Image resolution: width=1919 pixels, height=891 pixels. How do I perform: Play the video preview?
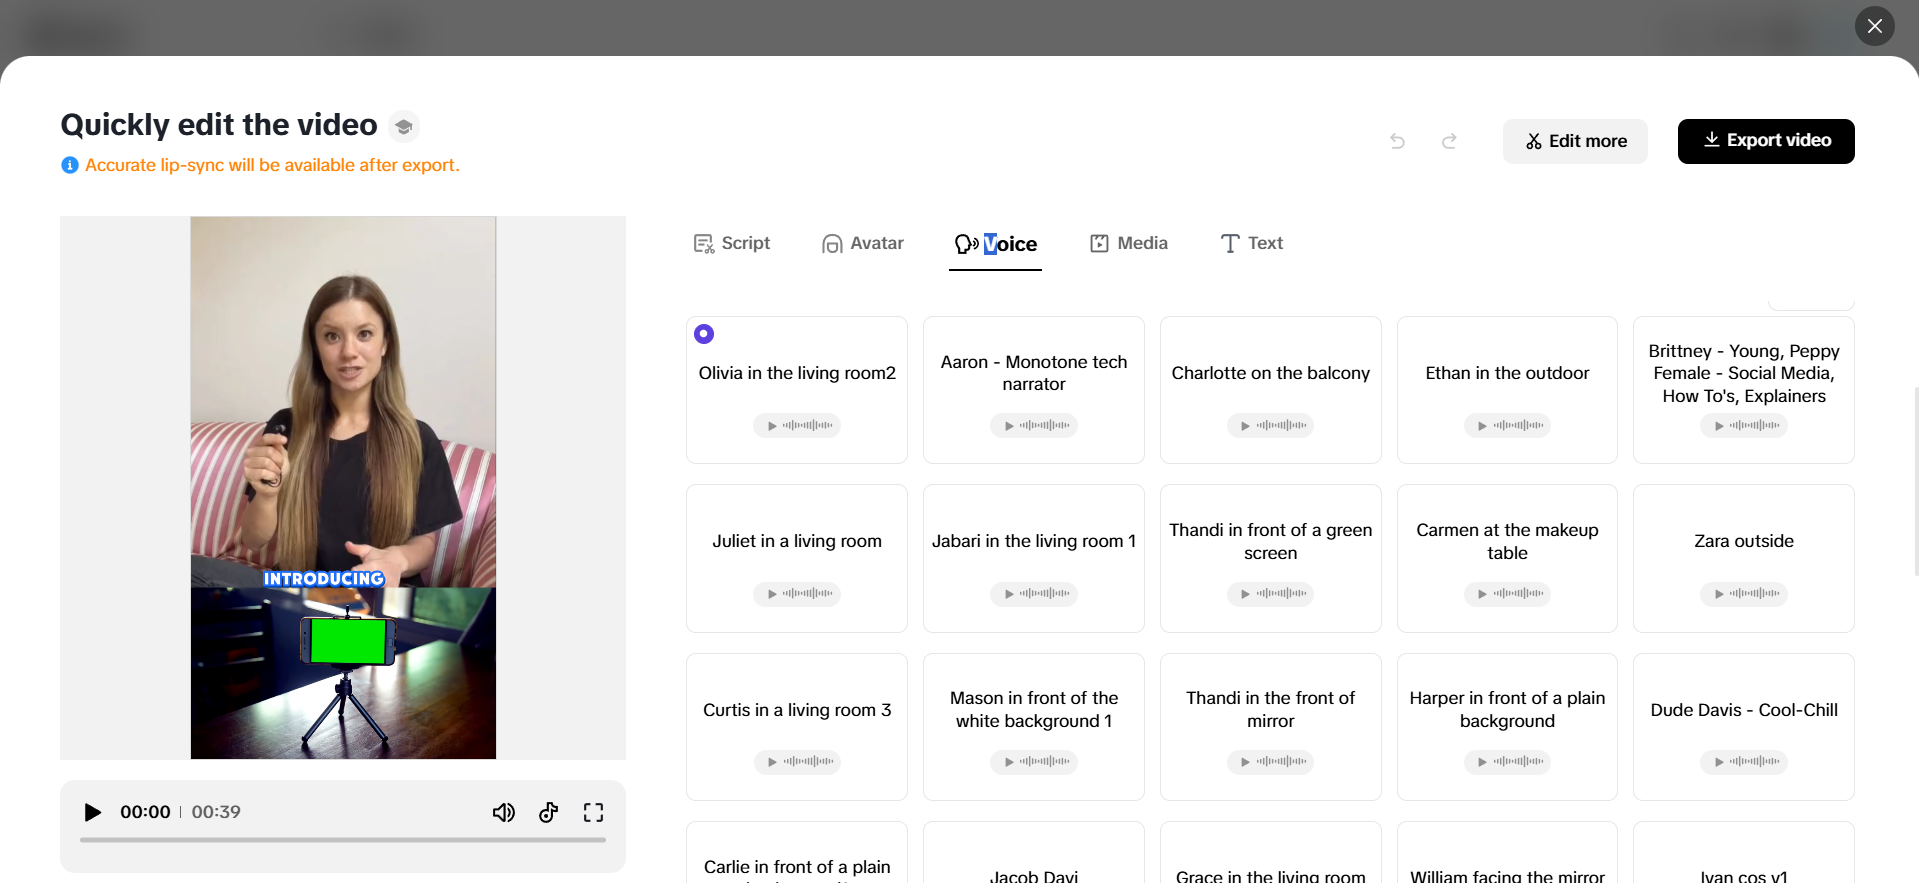[x=93, y=812]
